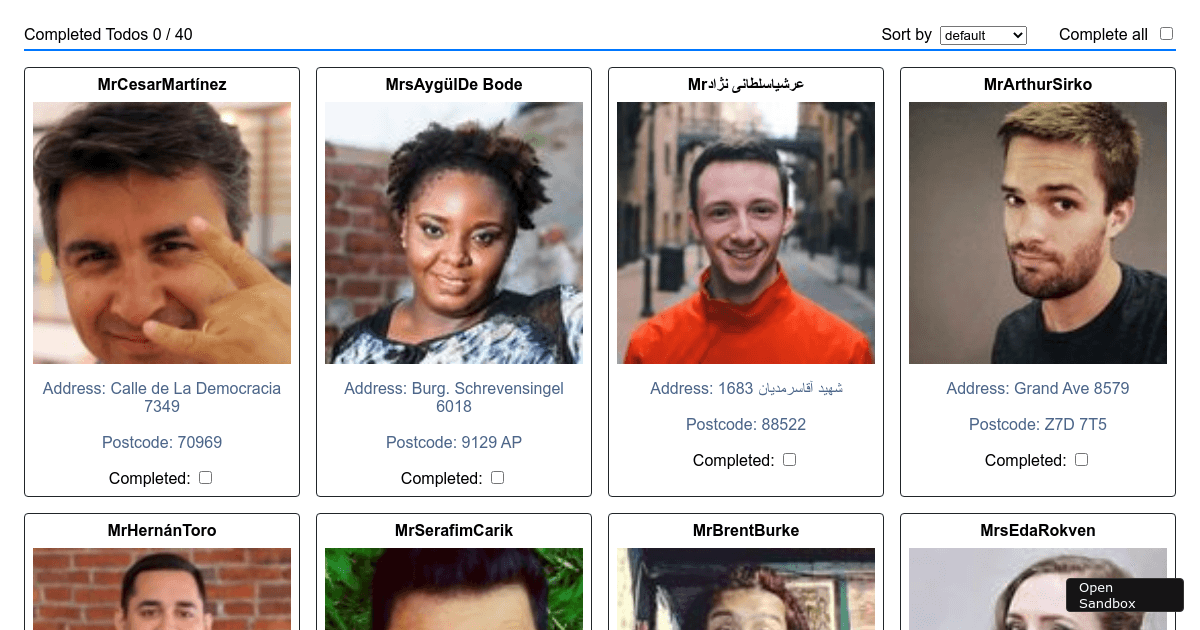Click the MrsEdaRokven name heading

coord(1038,530)
